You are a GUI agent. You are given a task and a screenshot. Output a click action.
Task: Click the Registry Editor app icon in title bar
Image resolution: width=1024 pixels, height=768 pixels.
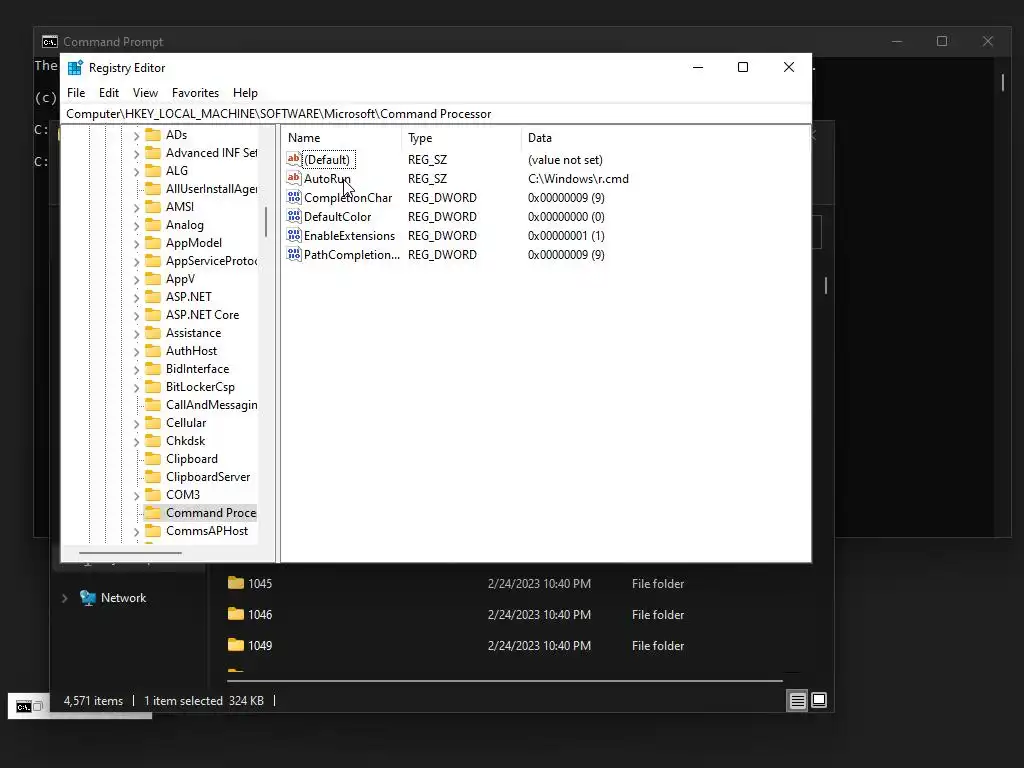[75, 68]
